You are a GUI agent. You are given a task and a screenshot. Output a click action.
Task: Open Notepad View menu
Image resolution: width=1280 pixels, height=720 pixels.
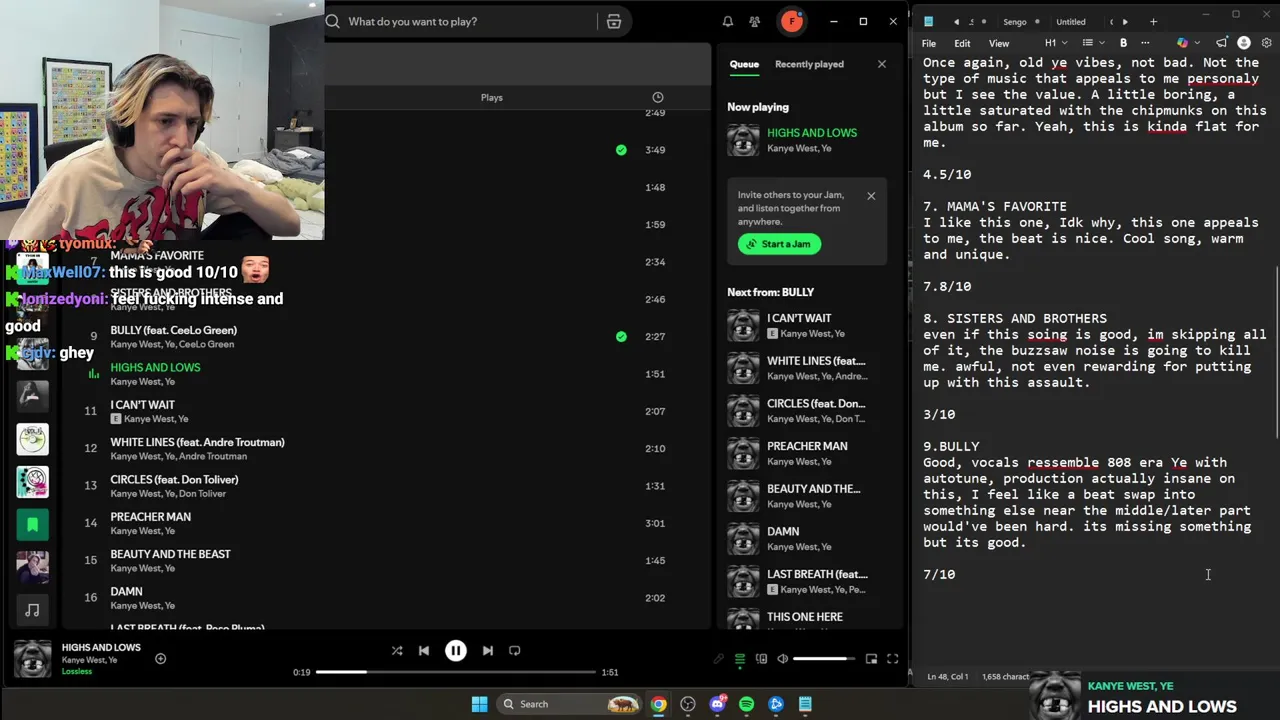pyautogui.click(x=999, y=43)
